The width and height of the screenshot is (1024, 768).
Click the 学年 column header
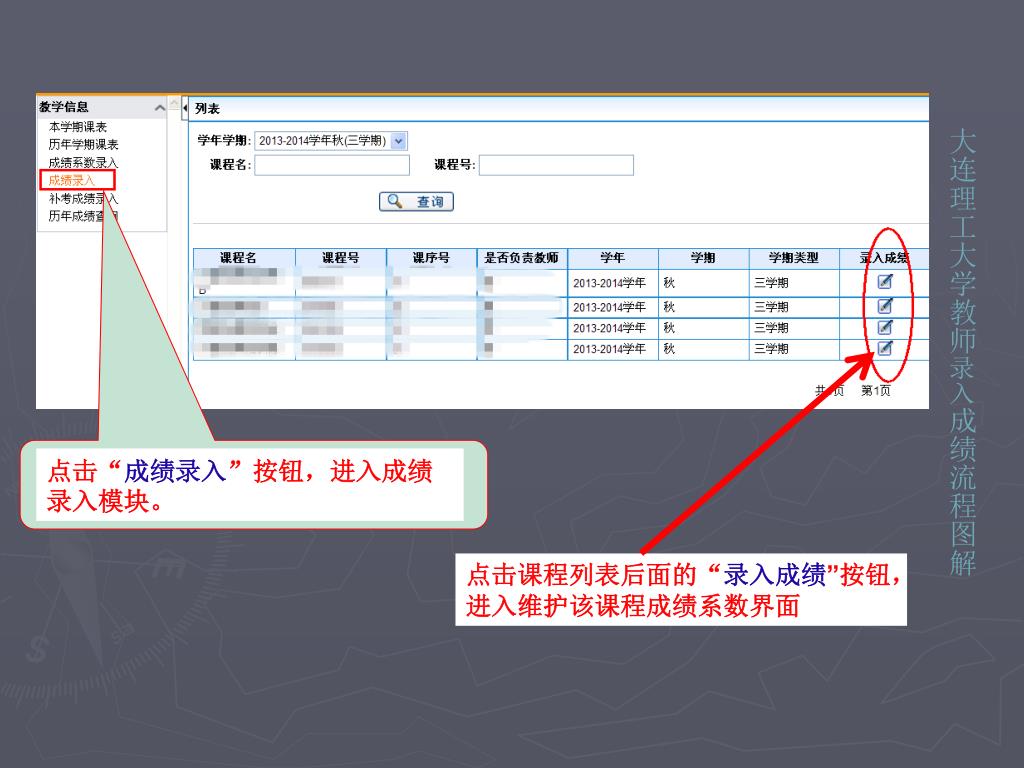coord(613,258)
